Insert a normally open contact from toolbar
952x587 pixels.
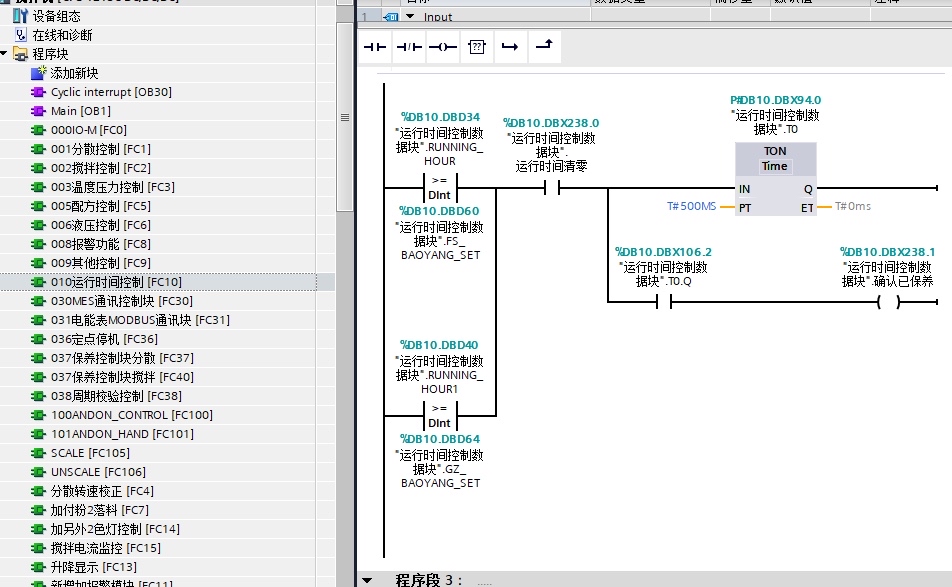point(375,47)
